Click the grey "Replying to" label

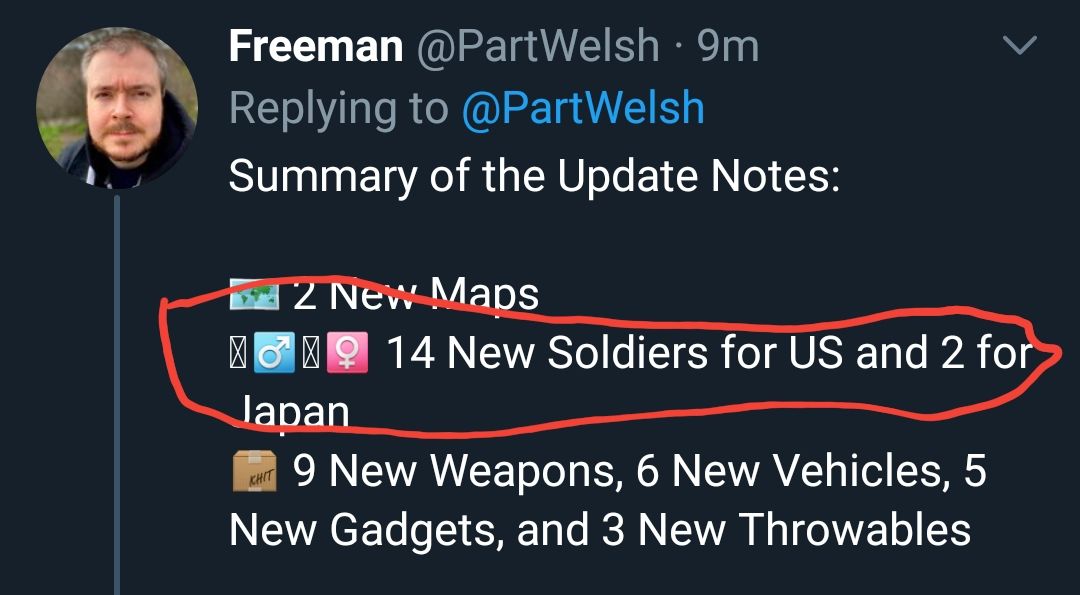coord(338,108)
